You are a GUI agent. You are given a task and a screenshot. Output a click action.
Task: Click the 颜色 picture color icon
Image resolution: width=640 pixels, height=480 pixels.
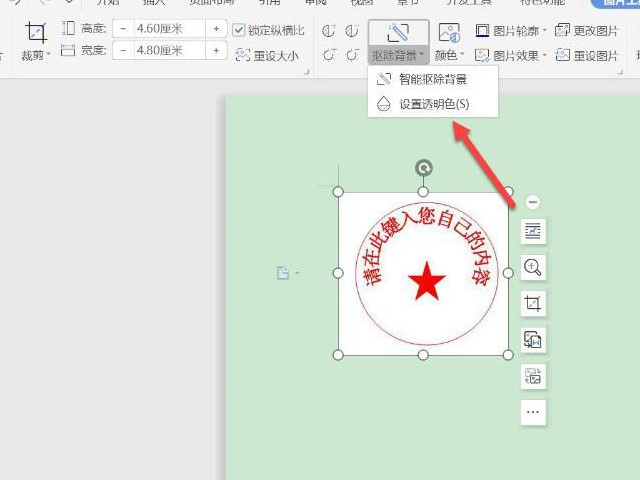pyautogui.click(x=449, y=33)
